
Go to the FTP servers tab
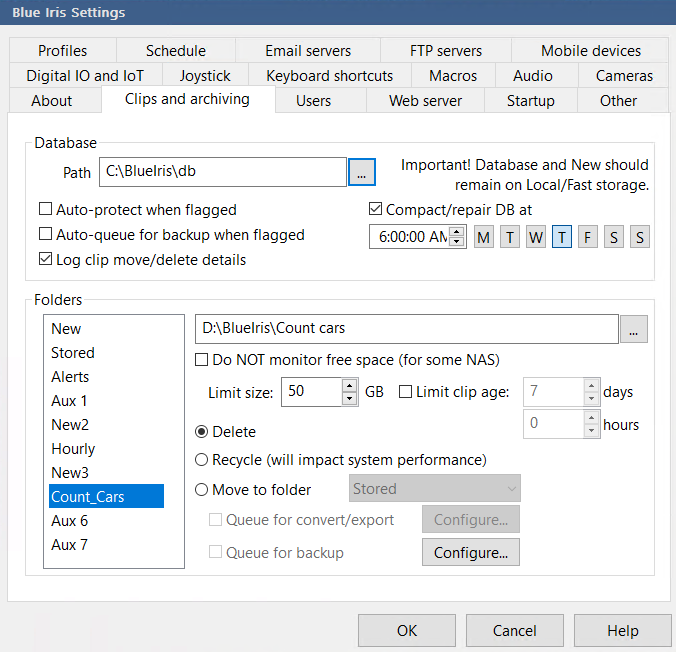tap(446, 50)
